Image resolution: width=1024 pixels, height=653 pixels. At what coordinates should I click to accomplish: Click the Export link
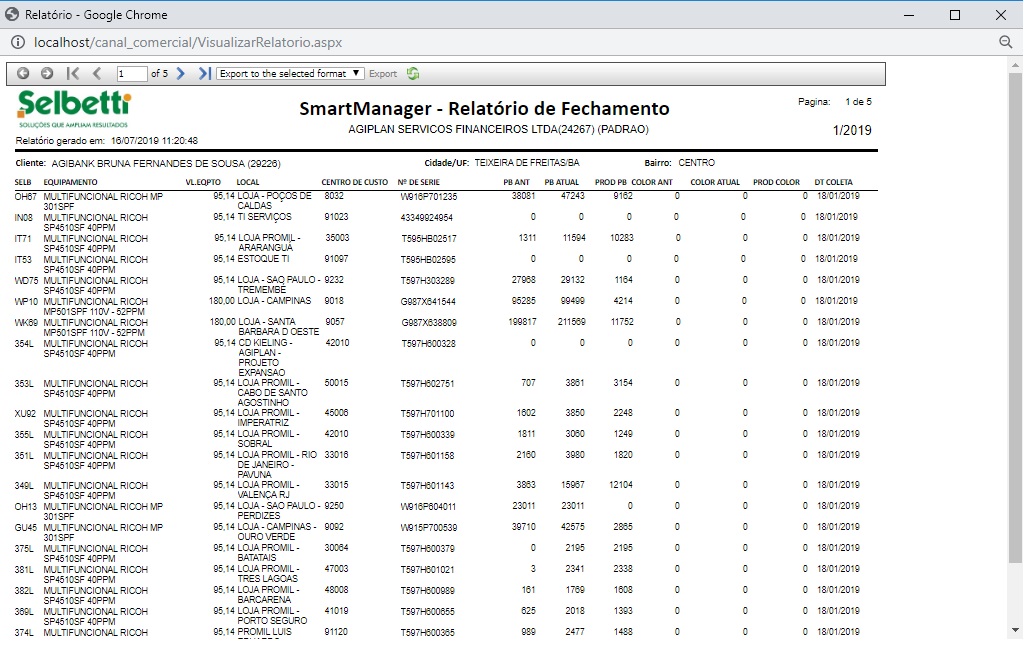point(383,74)
